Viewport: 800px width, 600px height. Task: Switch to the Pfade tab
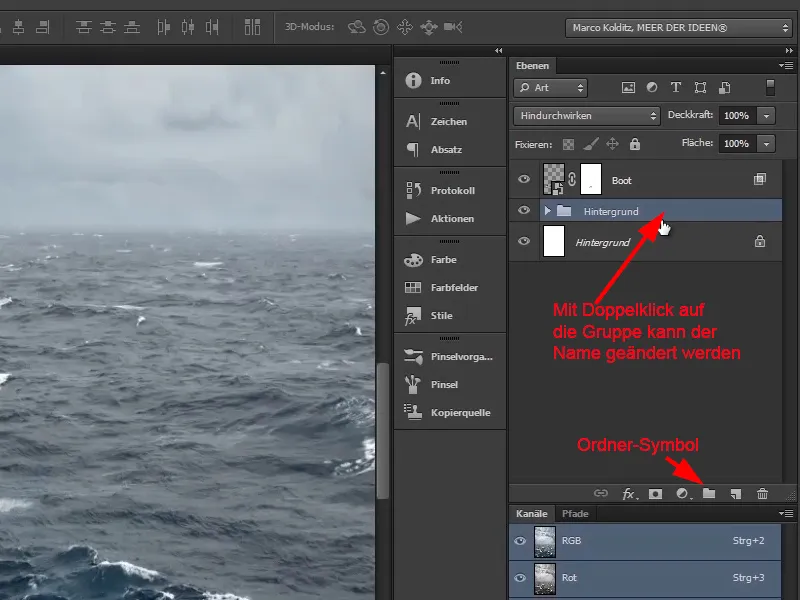coord(575,513)
